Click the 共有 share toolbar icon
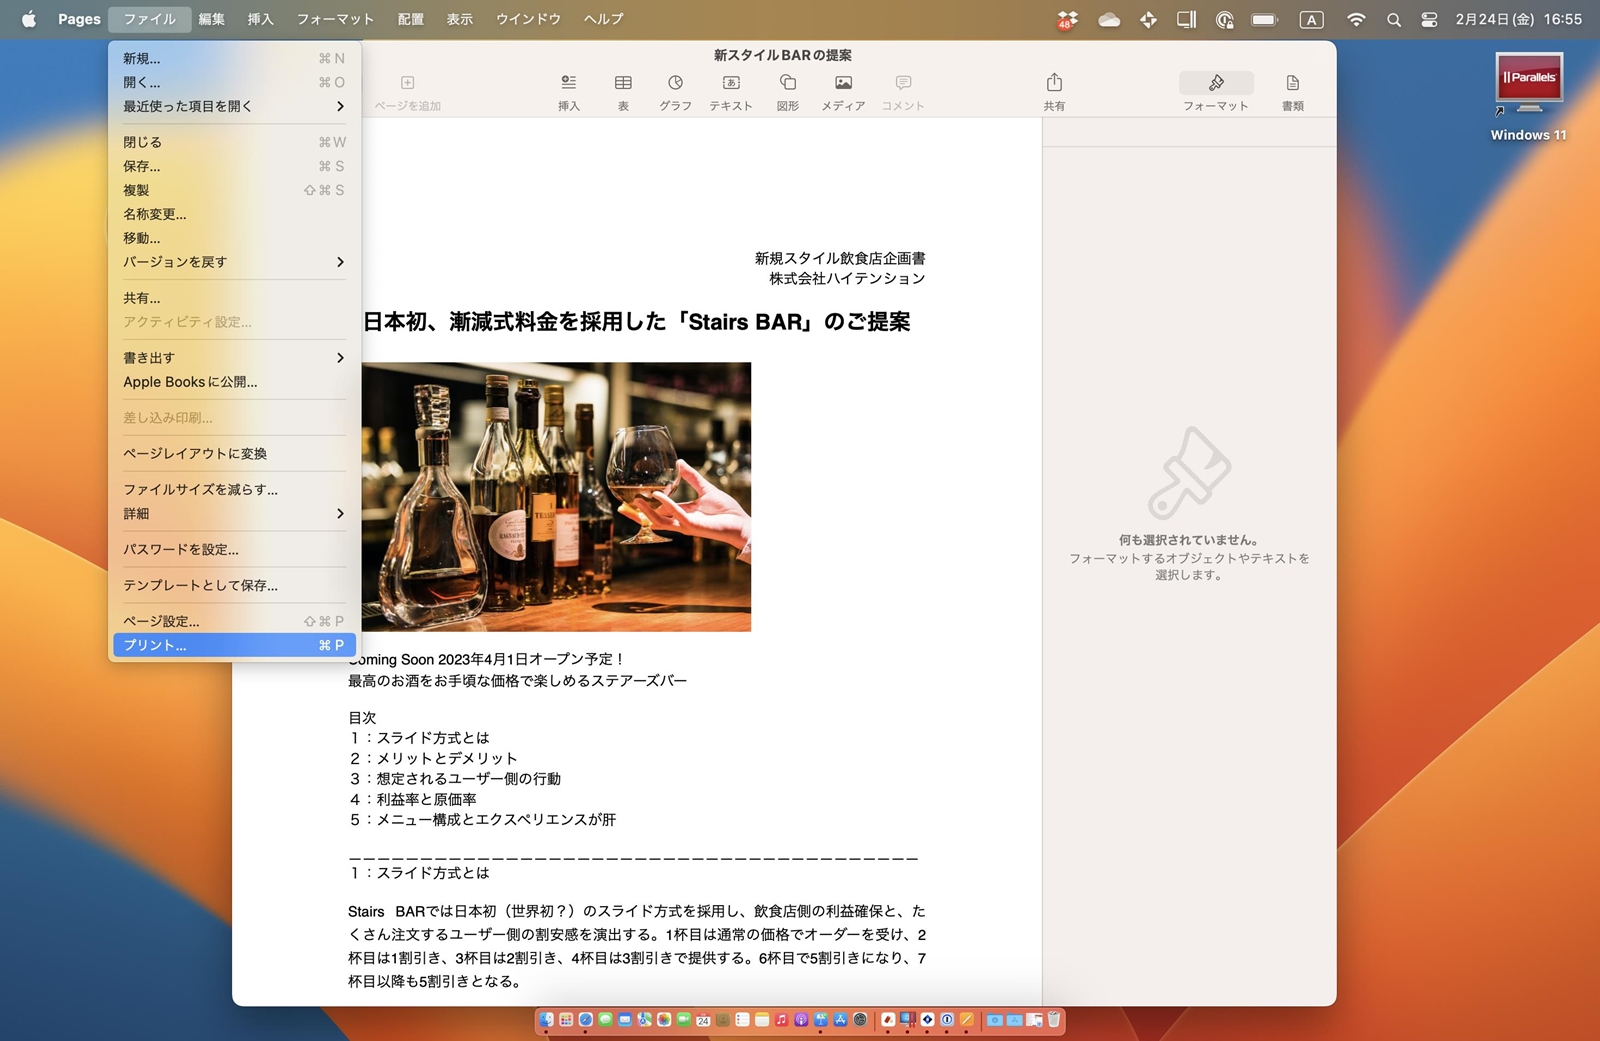1600x1041 pixels. point(1054,91)
